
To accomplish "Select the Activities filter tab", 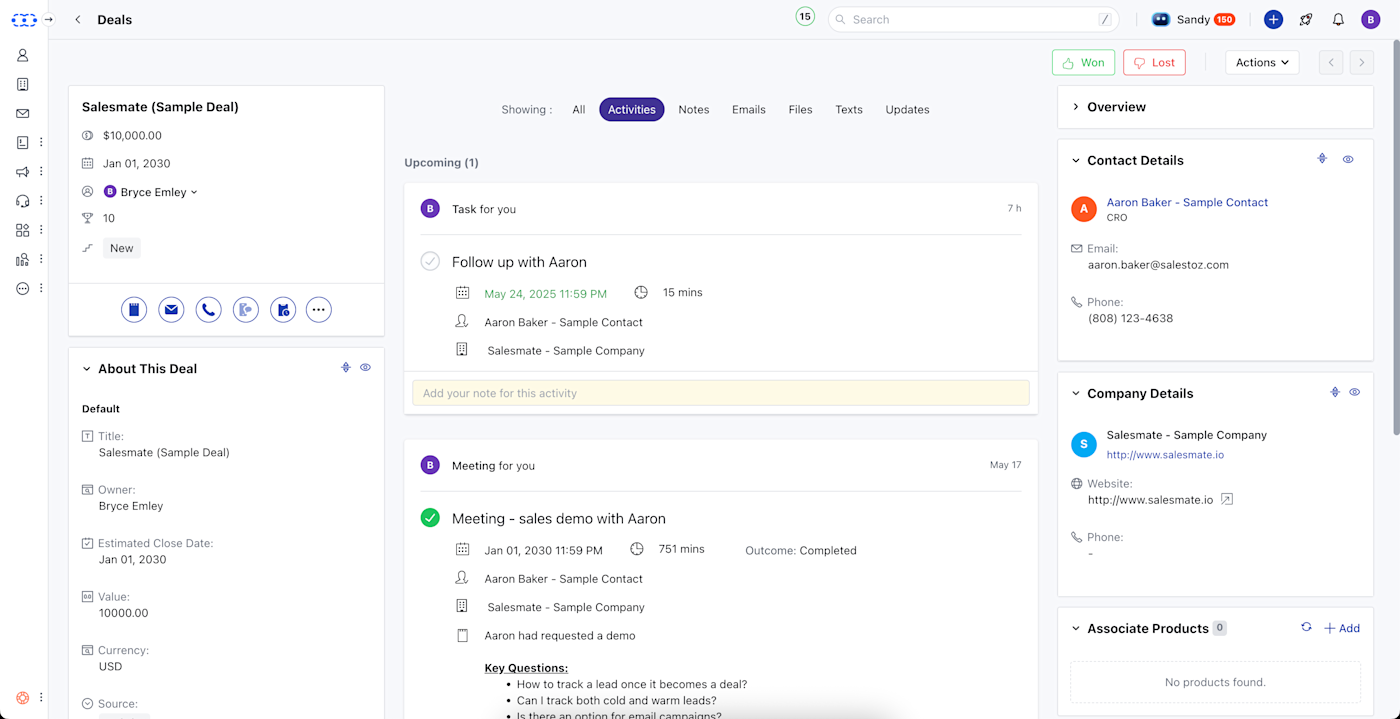I will [x=632, y=110].
